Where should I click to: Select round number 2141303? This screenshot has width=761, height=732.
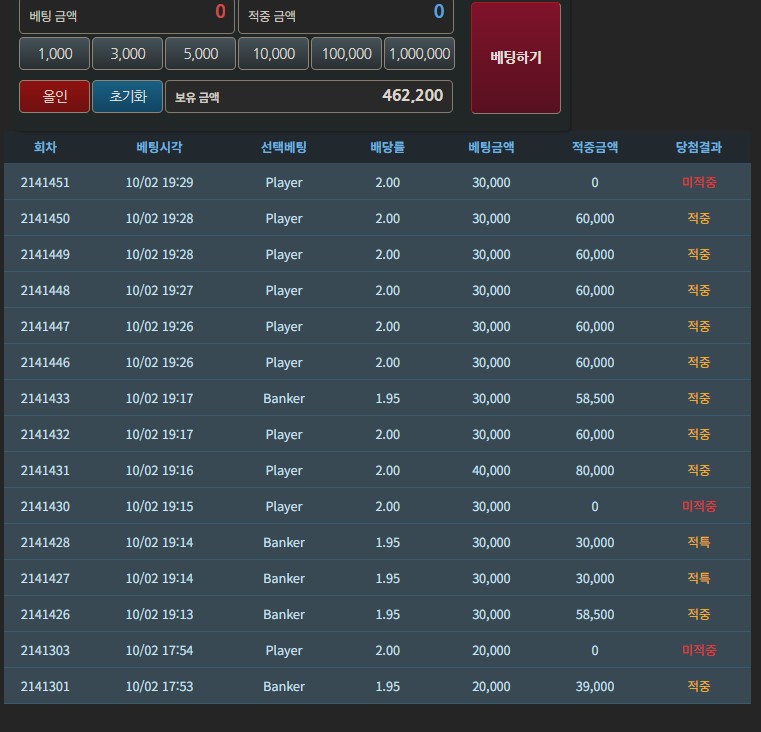[x=45, y=650]
